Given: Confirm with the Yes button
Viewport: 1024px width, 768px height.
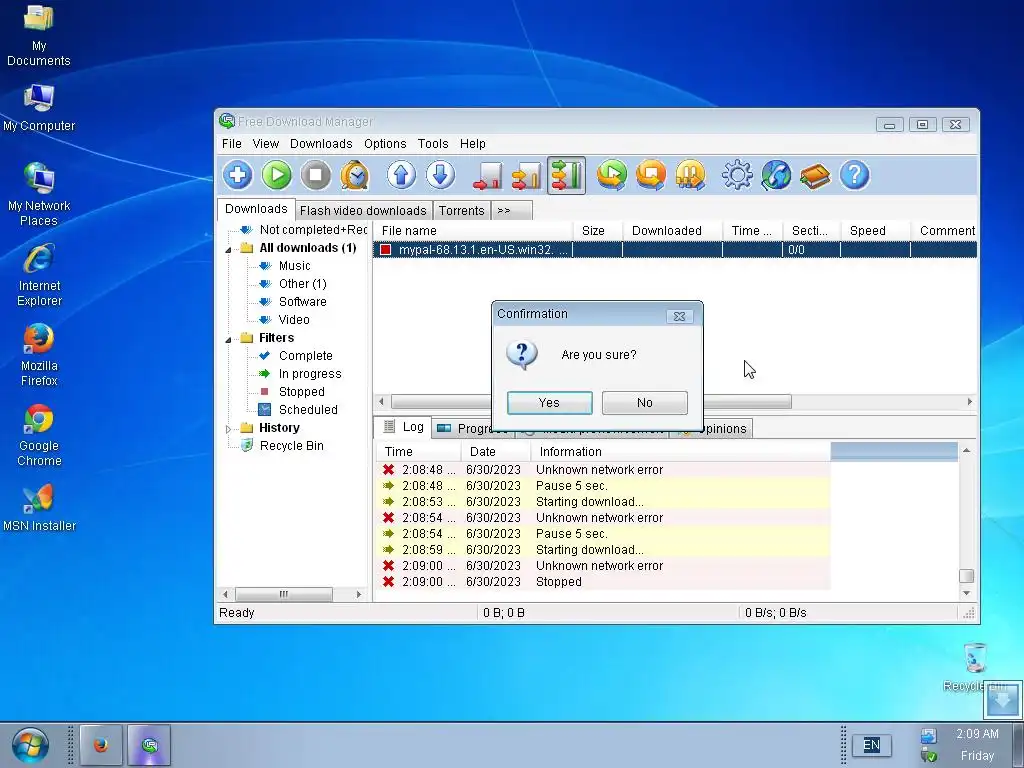Looking at the screenshot, I should click(x=549, y=402).
